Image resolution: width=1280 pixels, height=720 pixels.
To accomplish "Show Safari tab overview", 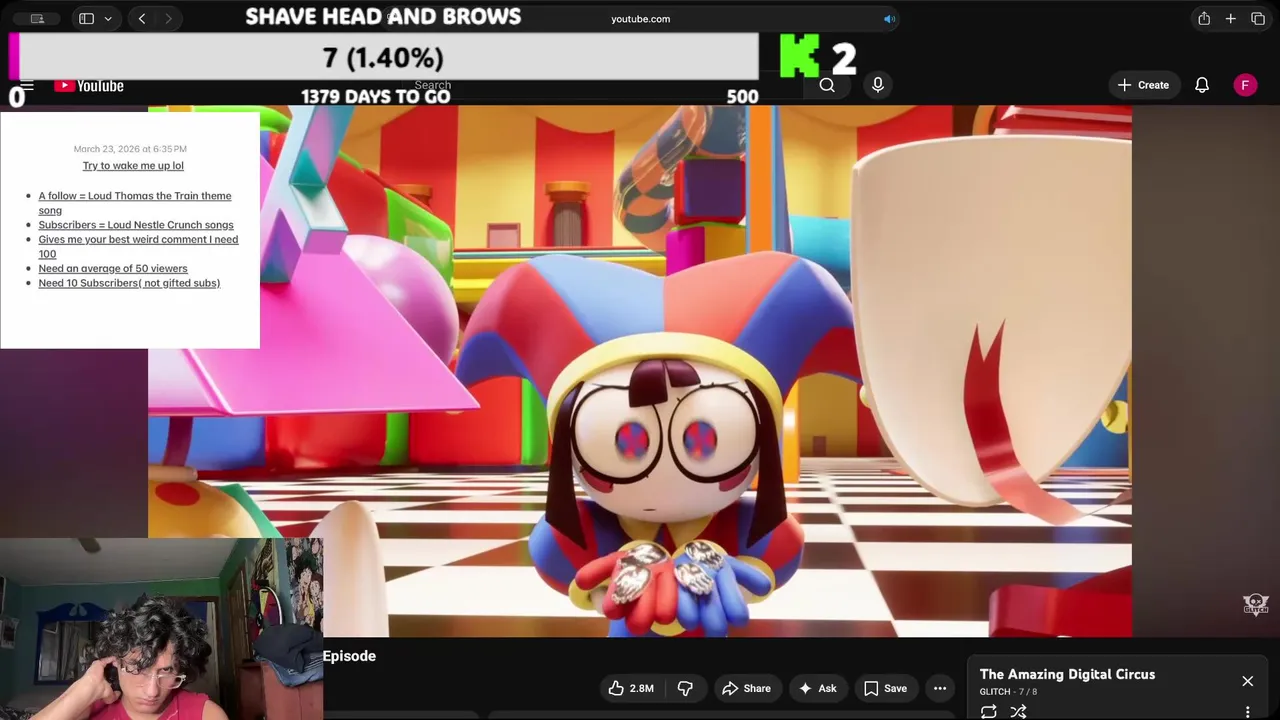I will [x=1258, y=19].
